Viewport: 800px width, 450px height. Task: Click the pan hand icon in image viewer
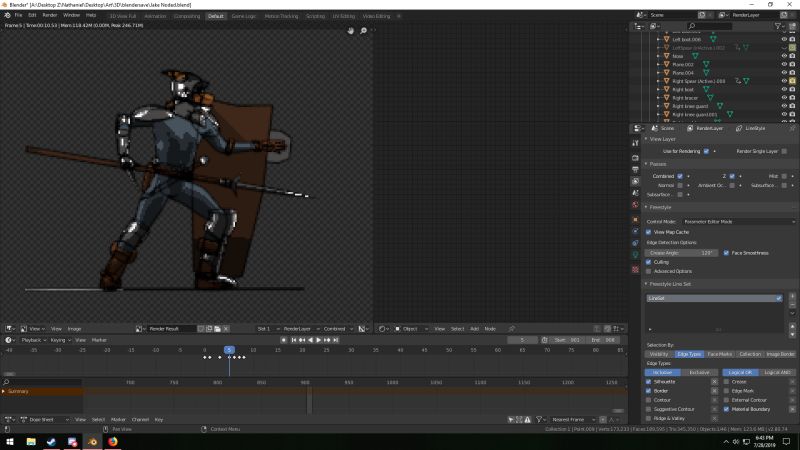click(x=351, y=31)
